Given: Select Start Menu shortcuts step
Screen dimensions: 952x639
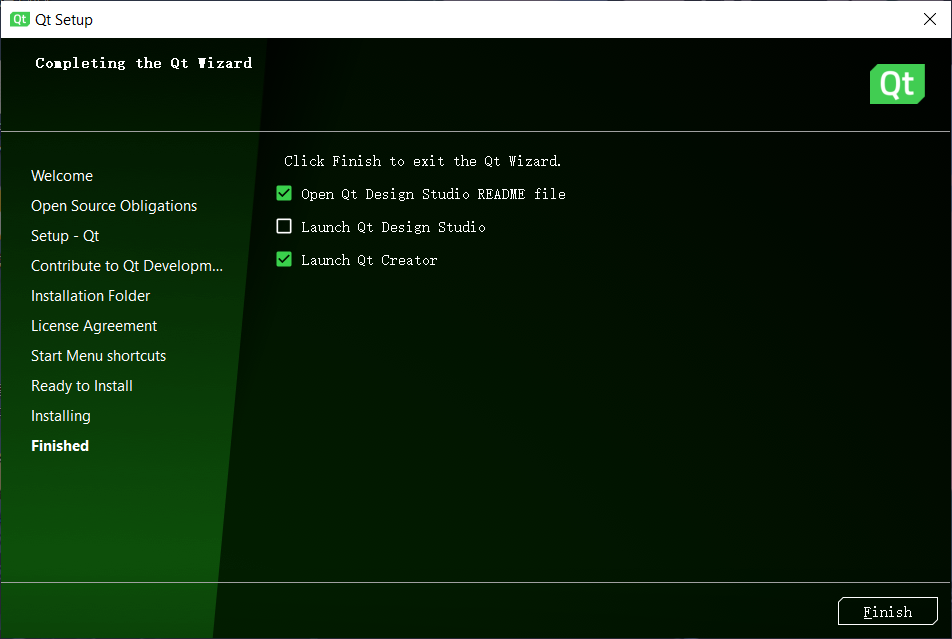Looking at the screenshot, I should [98, 356].
